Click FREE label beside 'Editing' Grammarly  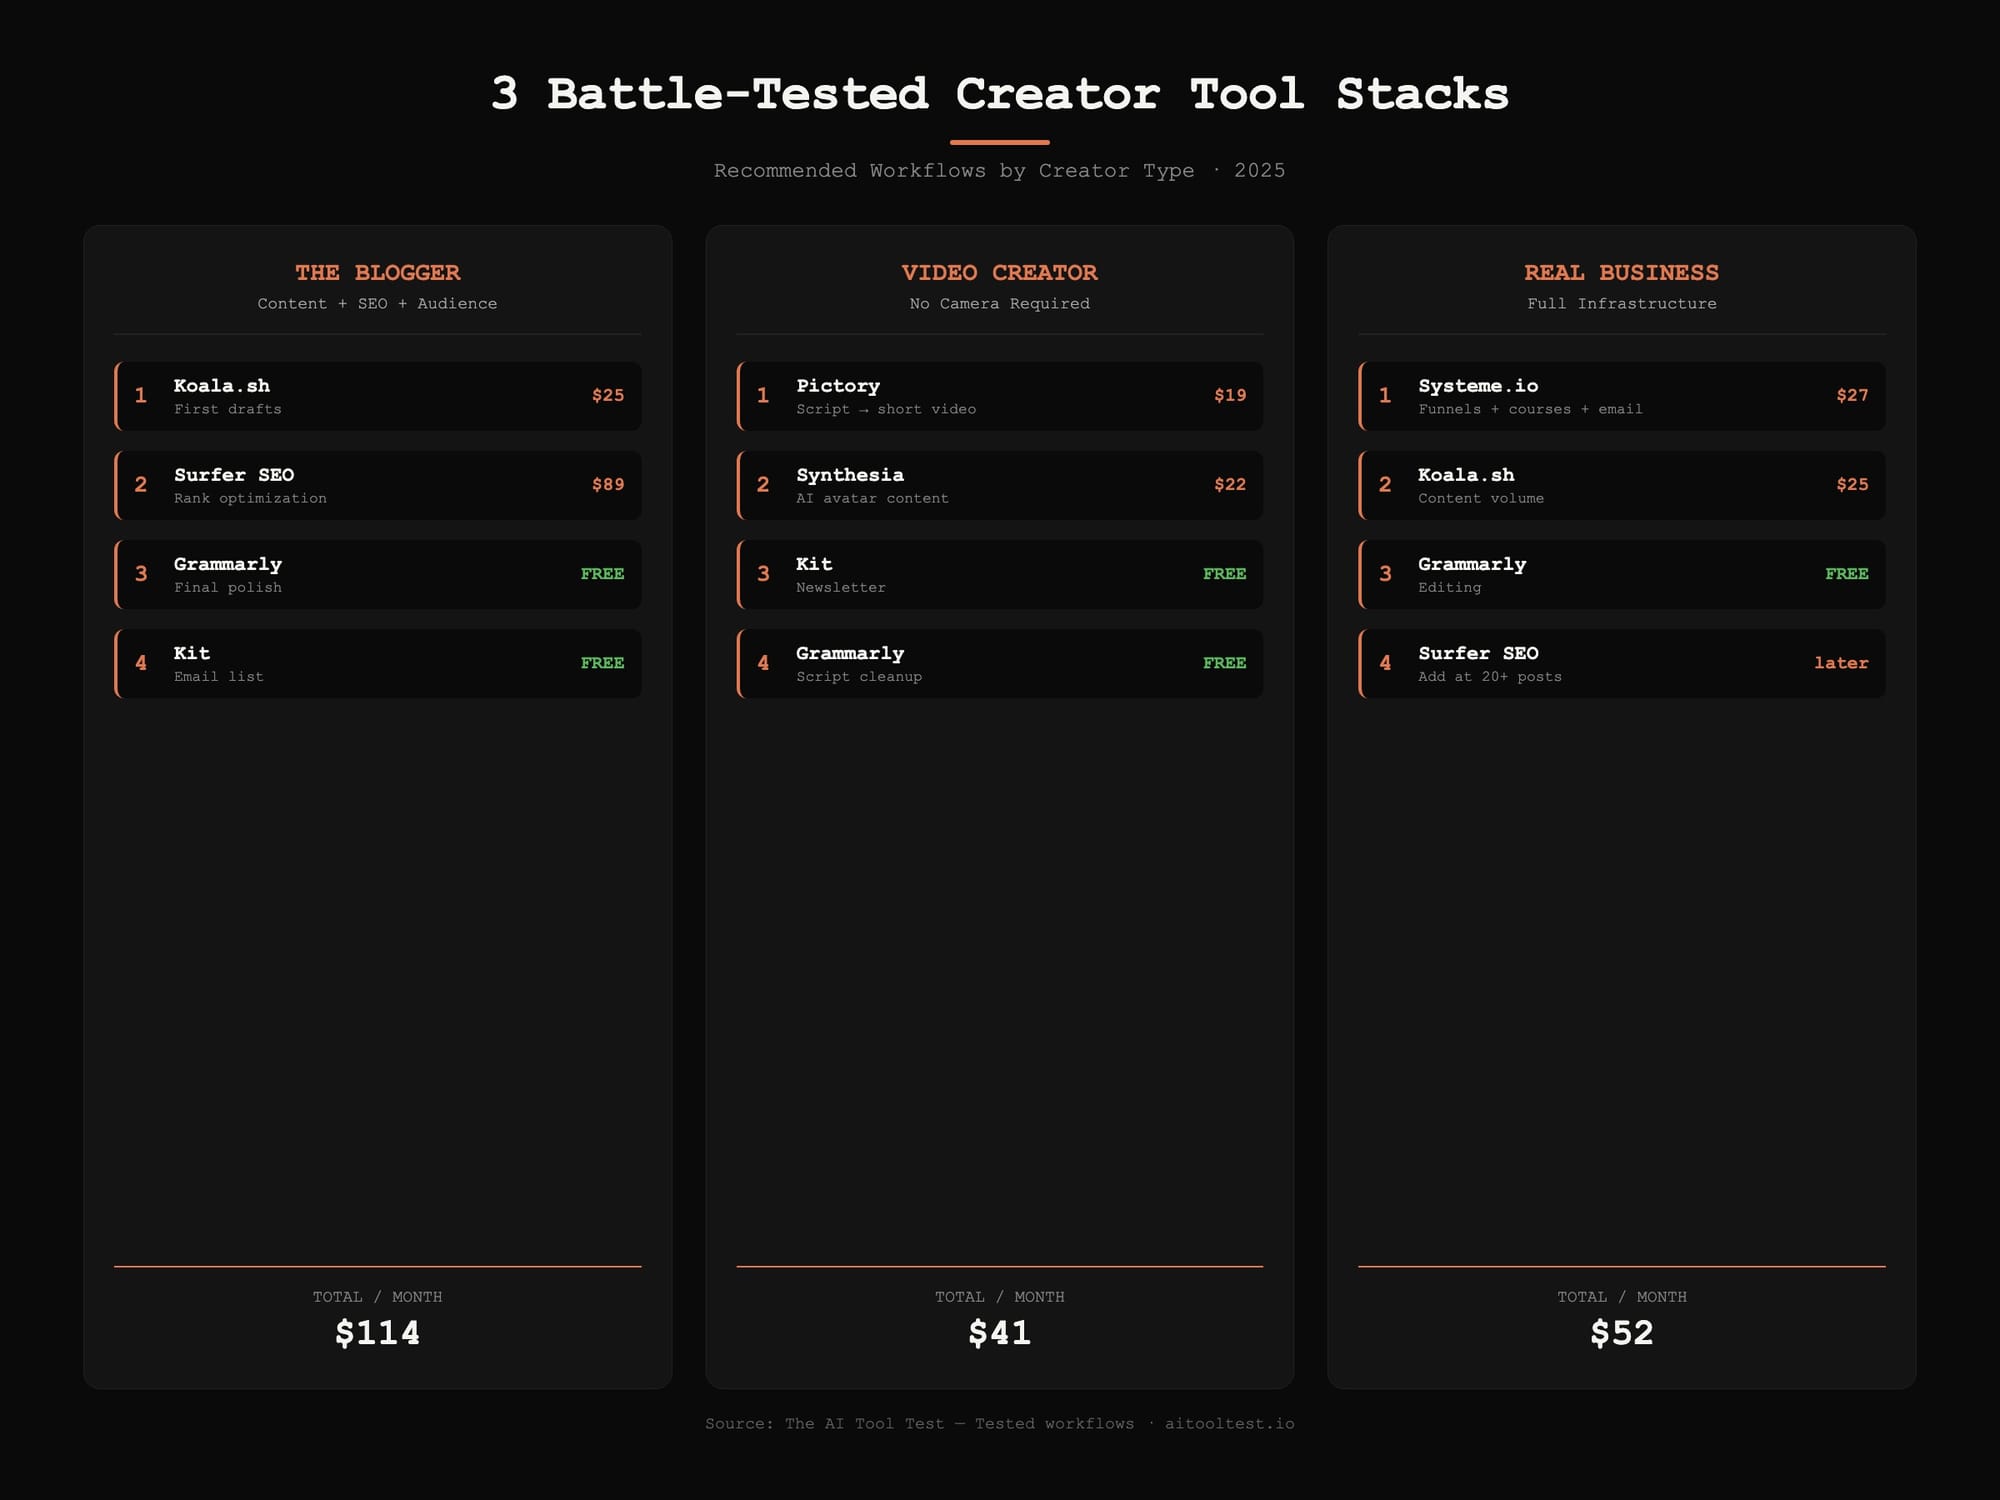[1846, 574]
